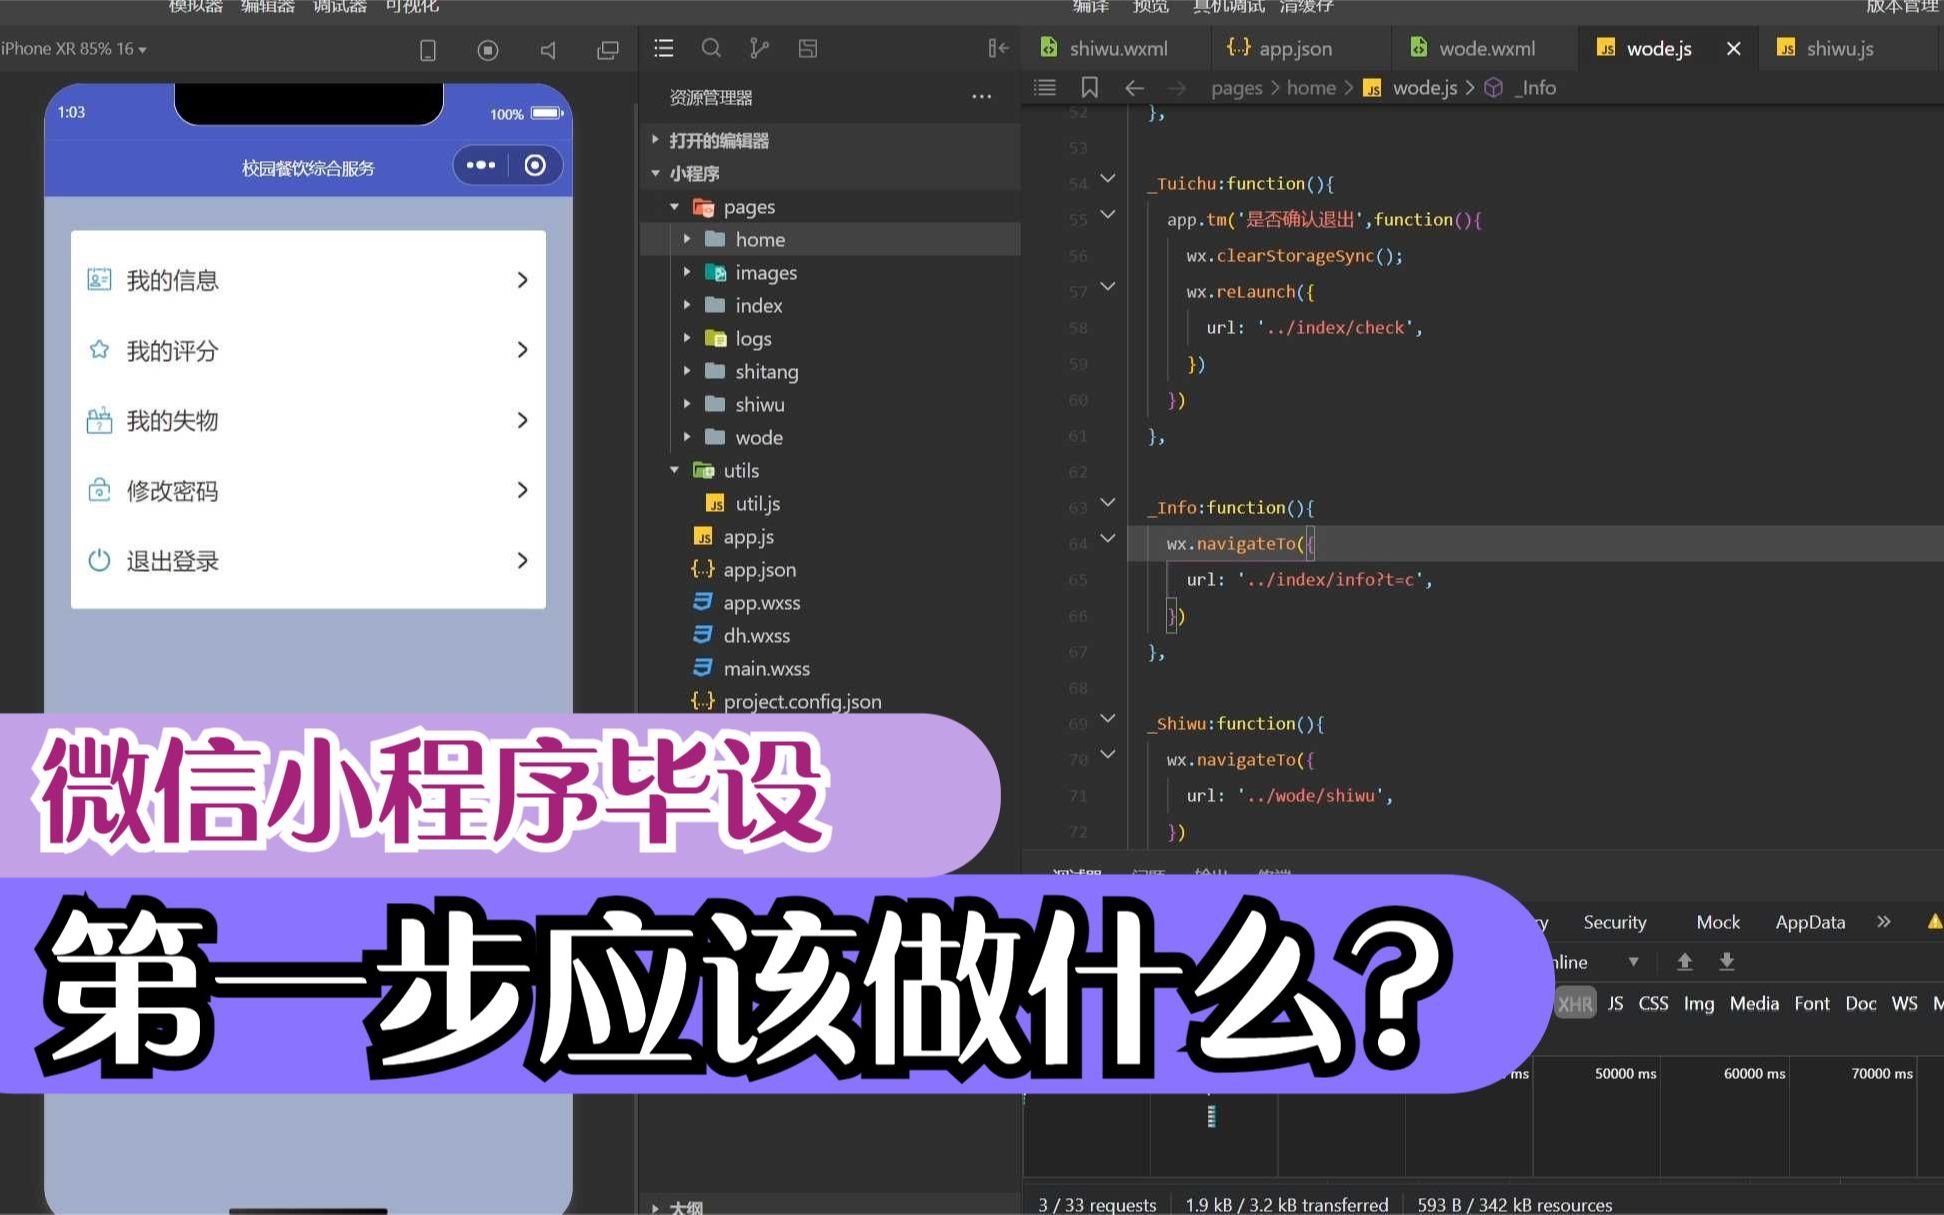Open the search panel in the sidebar
Screen dimensions: 1944x1215
pyautogui.click(x=712, y=48)
